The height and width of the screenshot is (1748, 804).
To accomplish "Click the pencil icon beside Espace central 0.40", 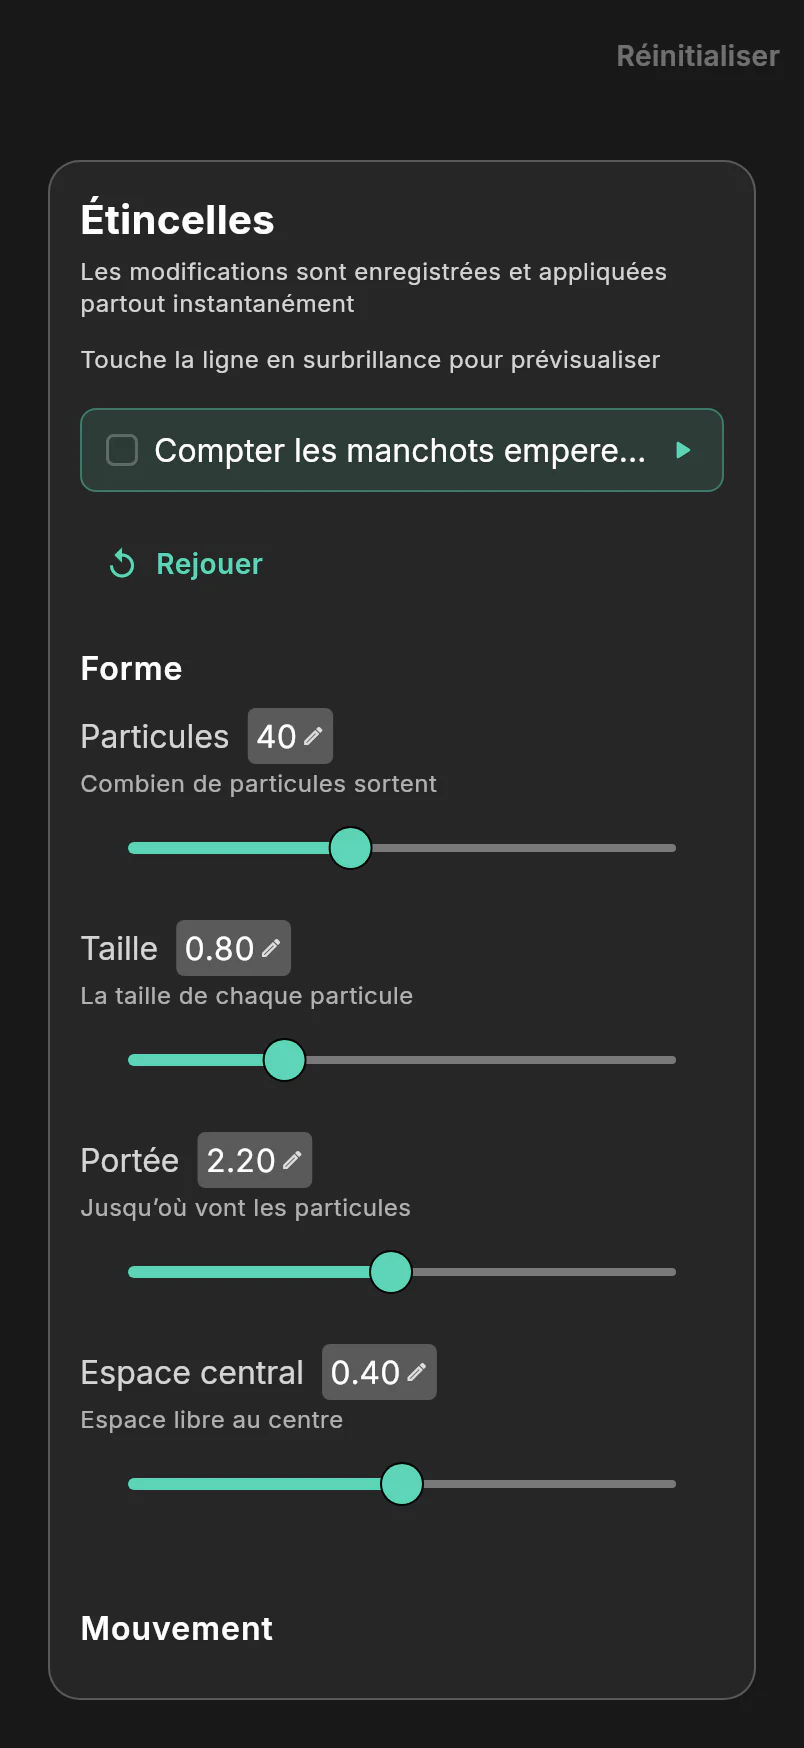I will 416,1372.
